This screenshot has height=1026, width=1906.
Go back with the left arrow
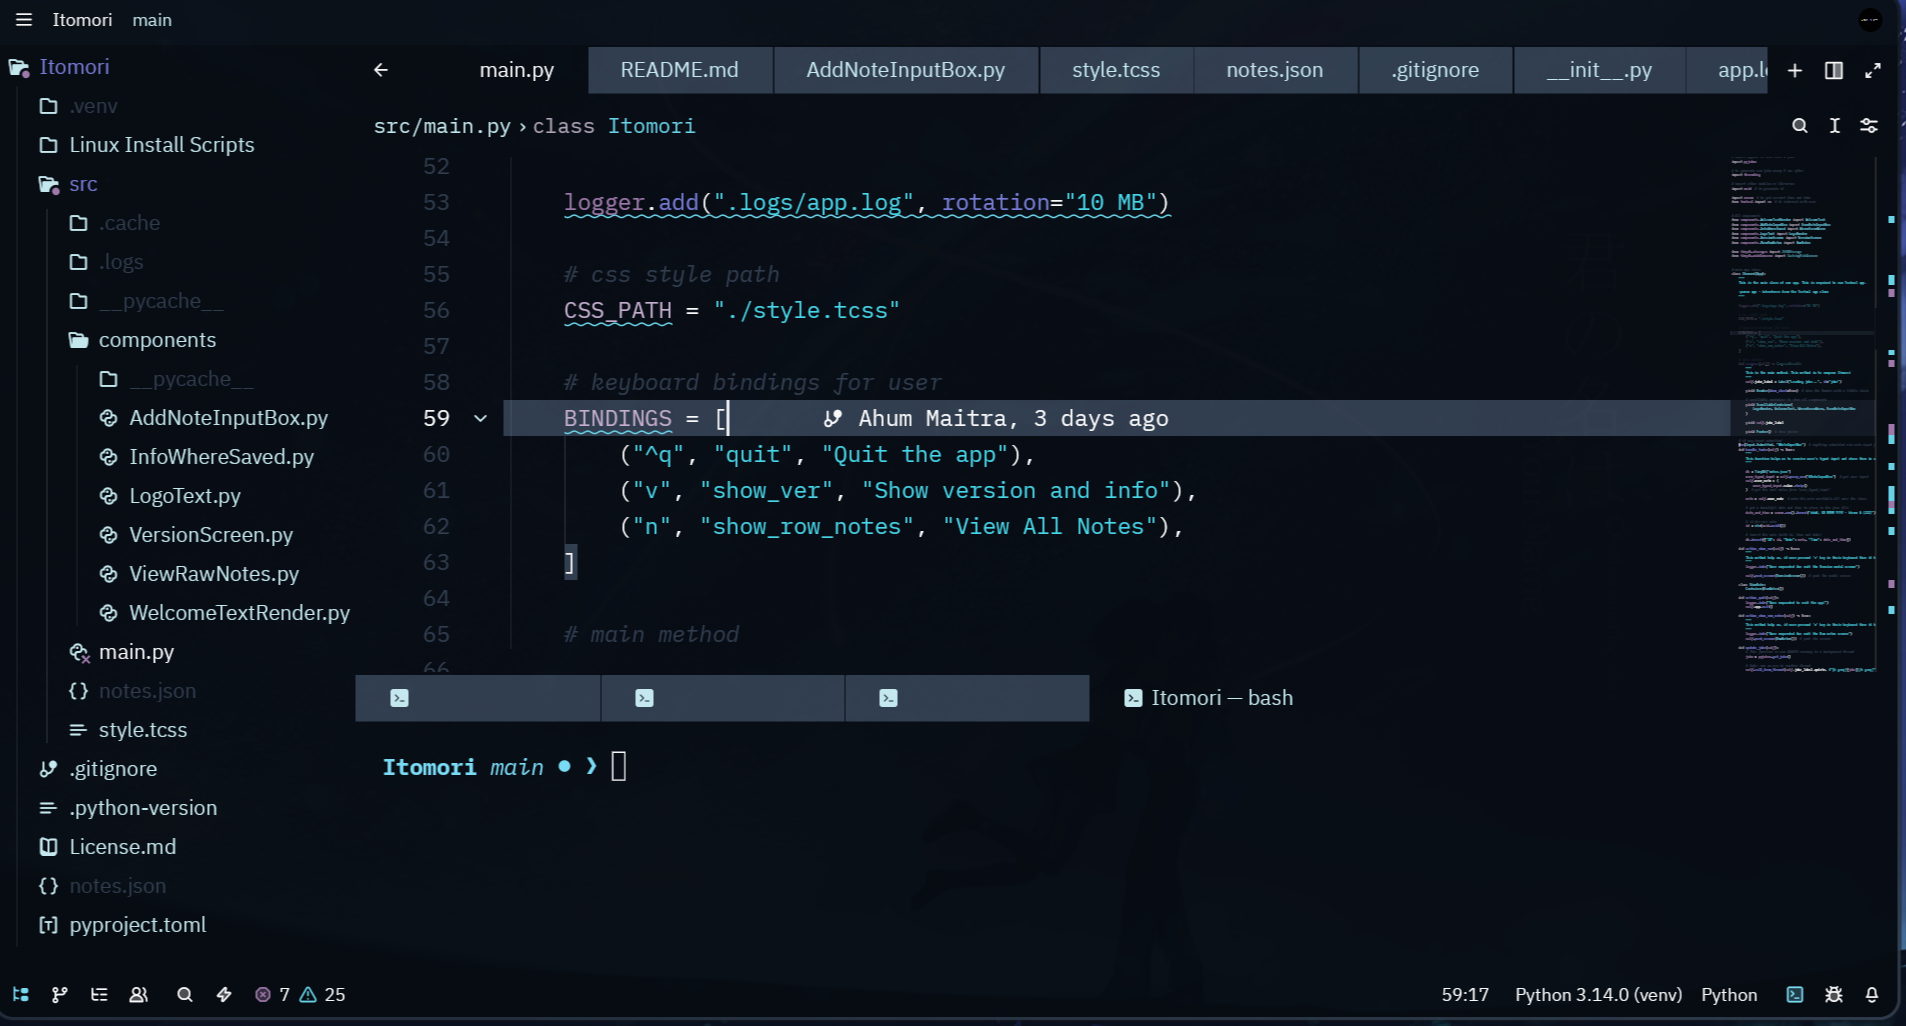(381, 70)
